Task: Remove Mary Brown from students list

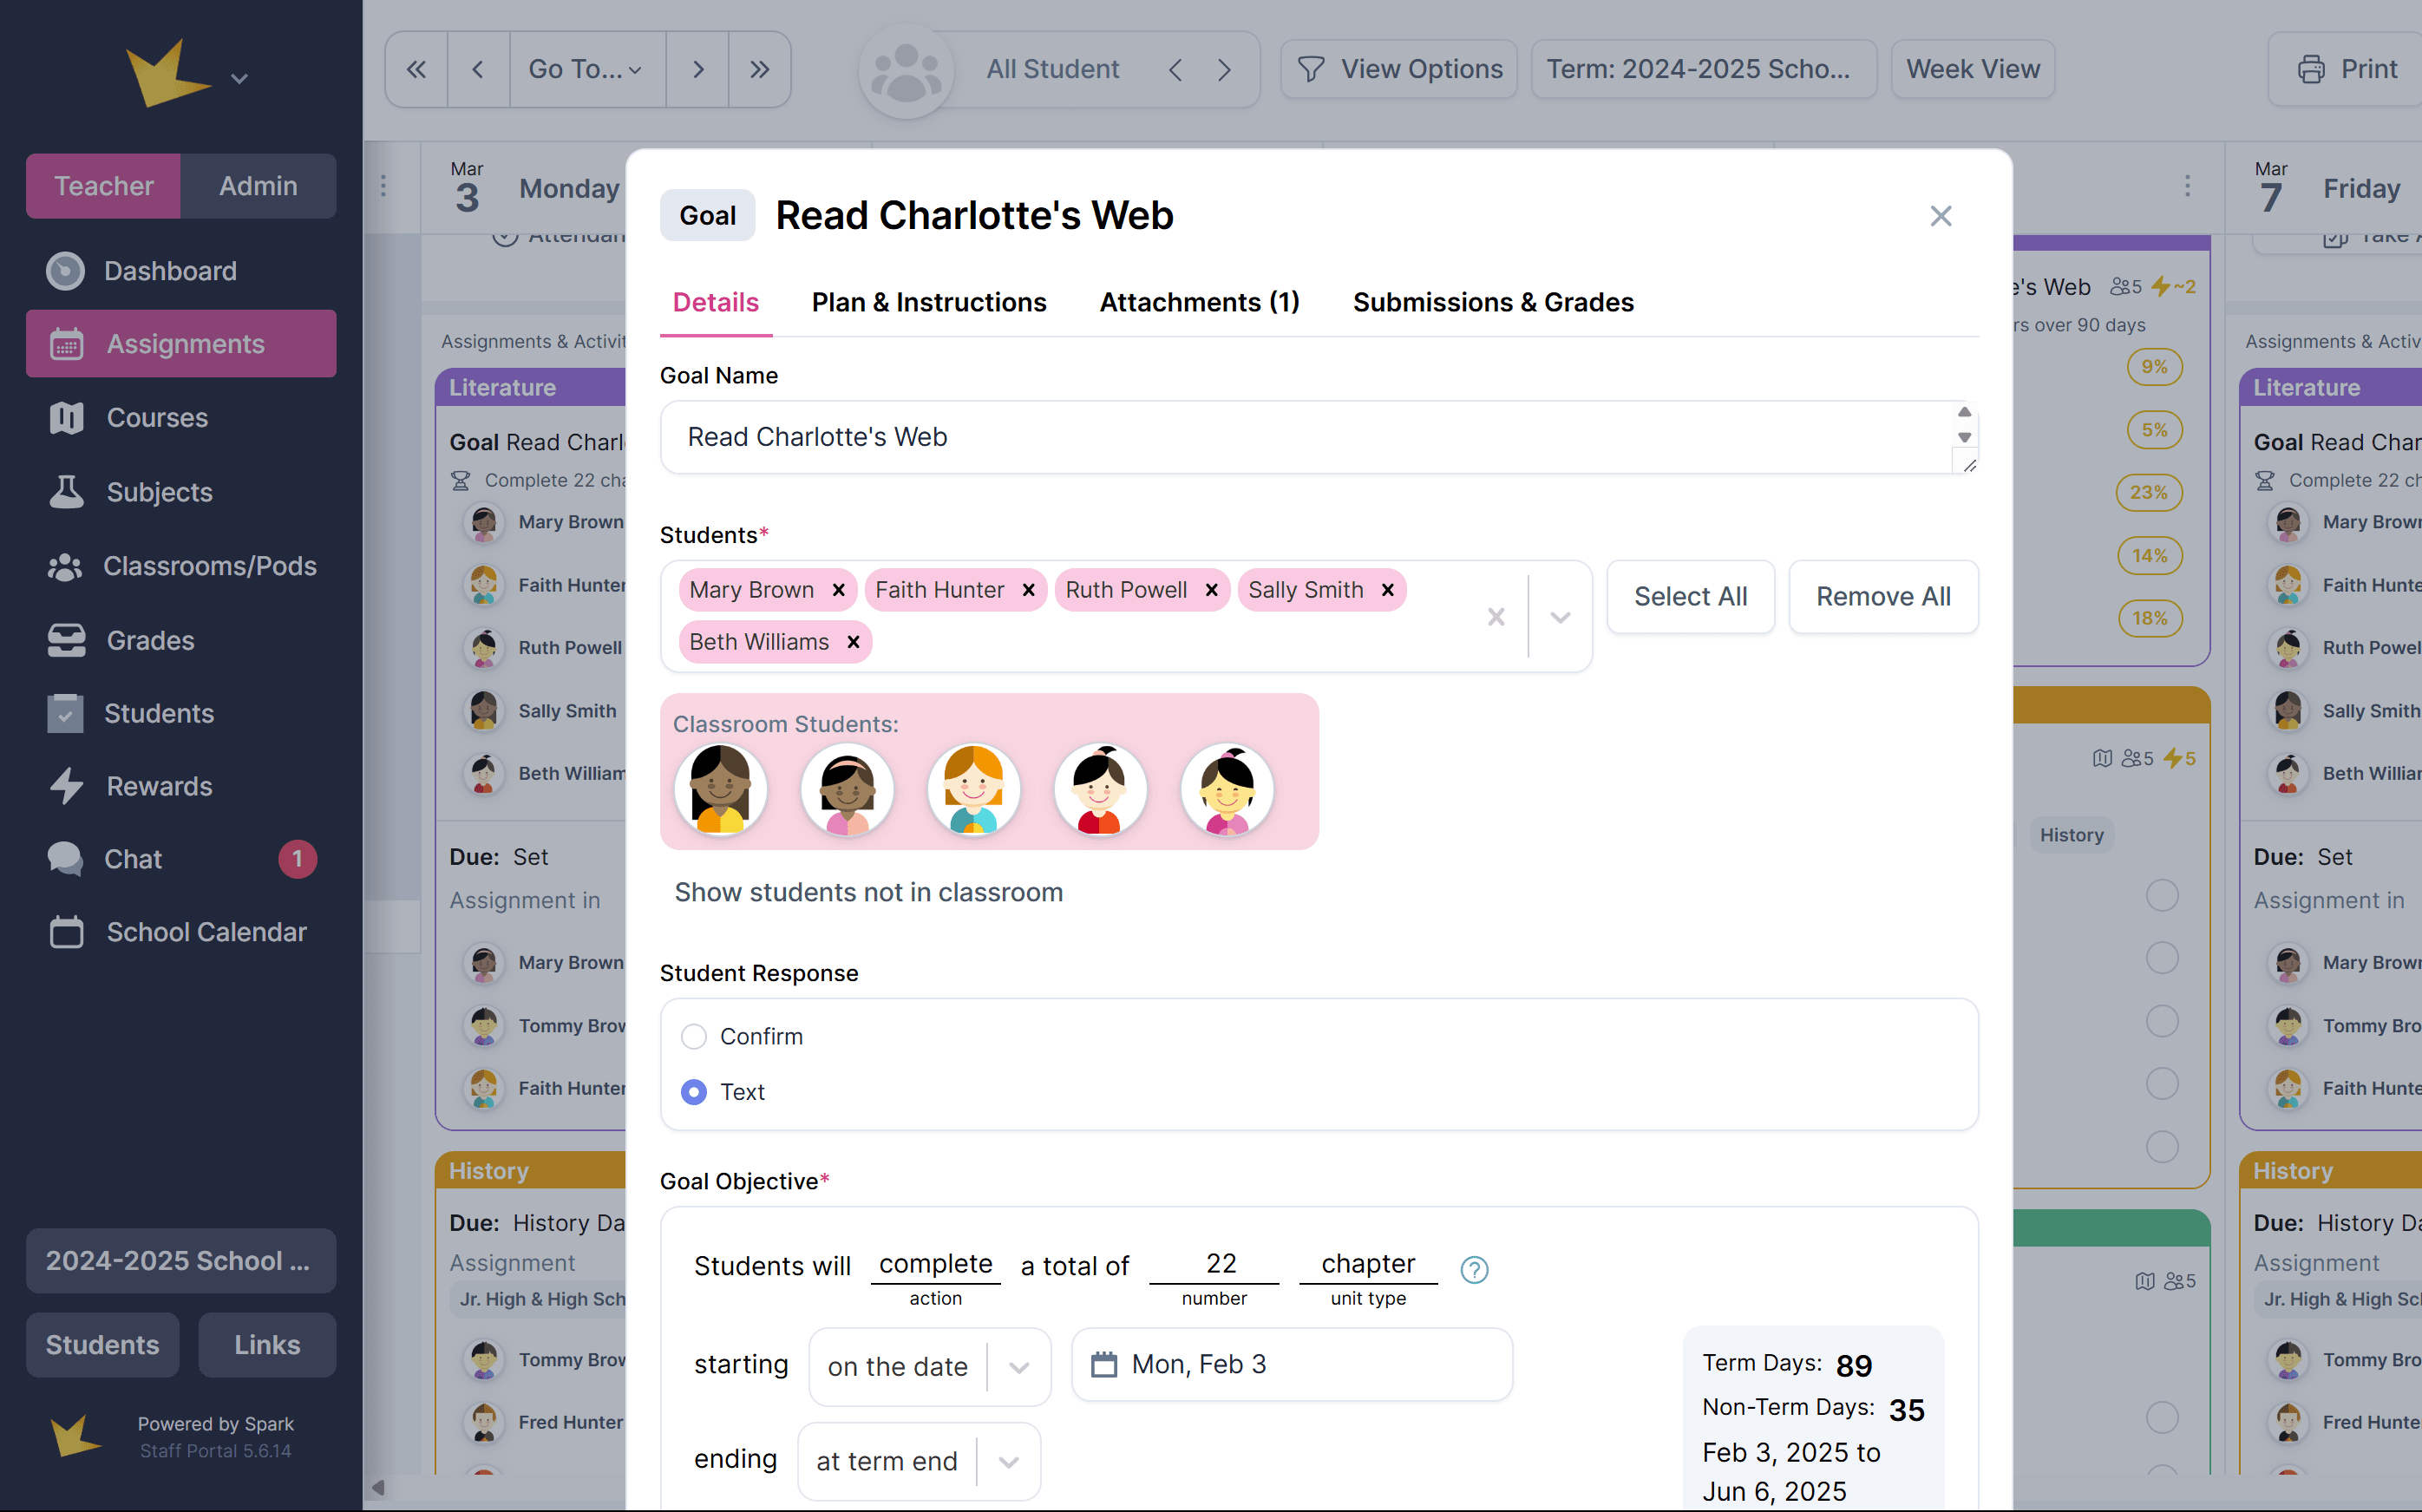Action: (x=839, y=590)
